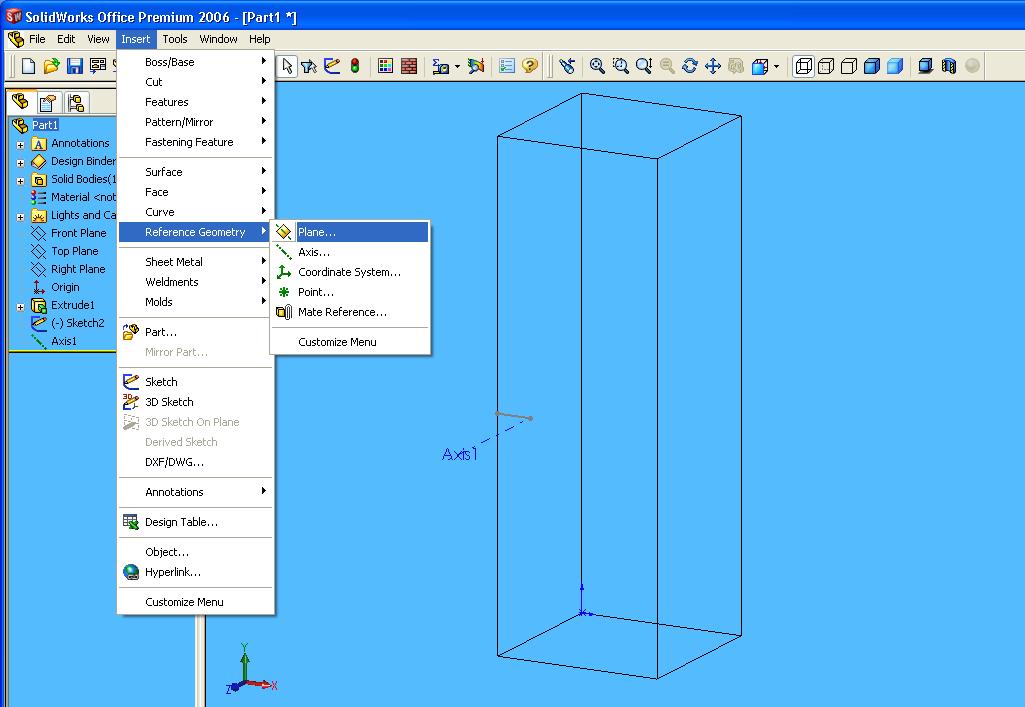Click the Zoom In/Out icon
Image resolution: width=1025 pixels, height=707 pixels.
[x=644, y=66]
